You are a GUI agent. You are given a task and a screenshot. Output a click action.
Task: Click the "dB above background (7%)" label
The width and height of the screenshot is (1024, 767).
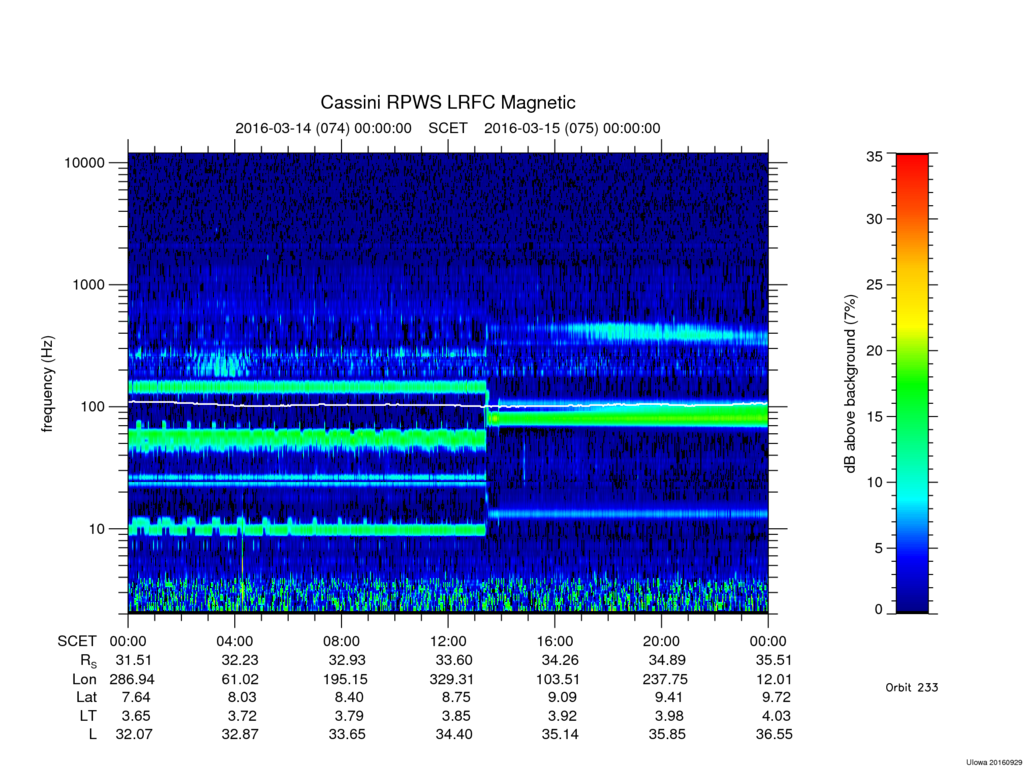point(849,384)
